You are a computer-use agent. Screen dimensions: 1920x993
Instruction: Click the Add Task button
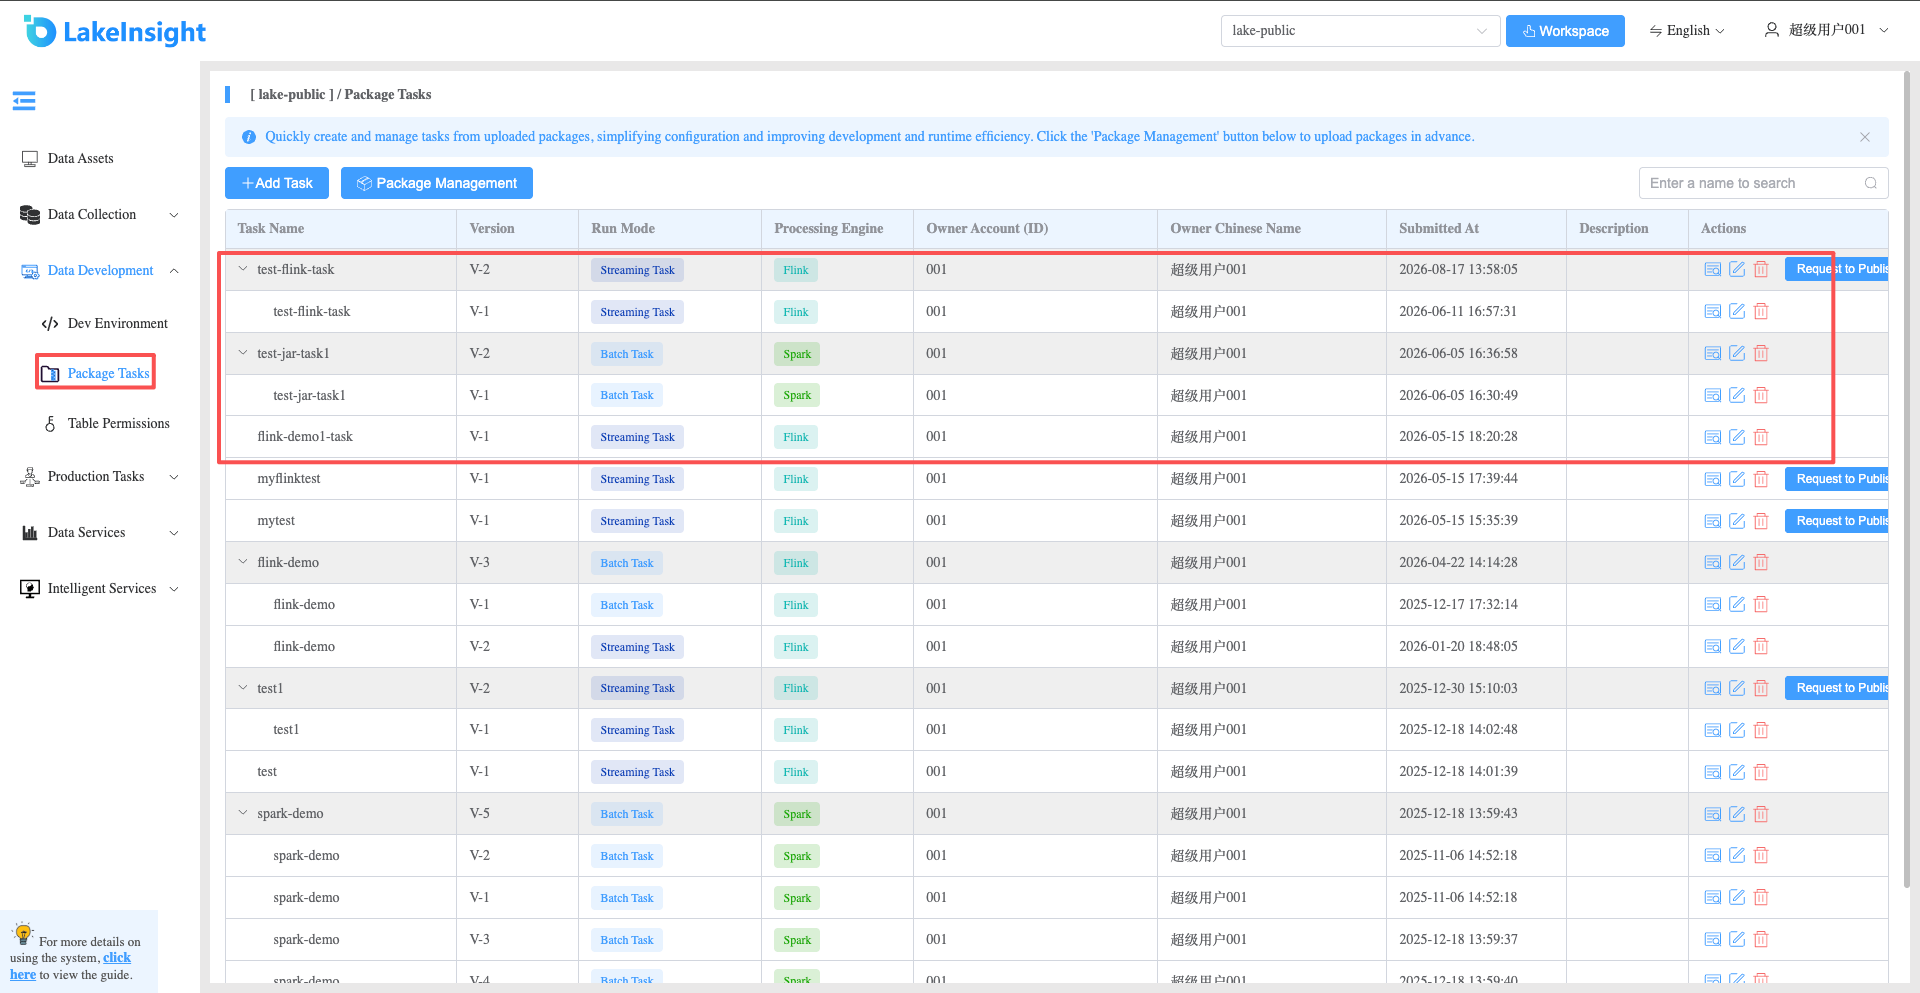tap(277, 183)
